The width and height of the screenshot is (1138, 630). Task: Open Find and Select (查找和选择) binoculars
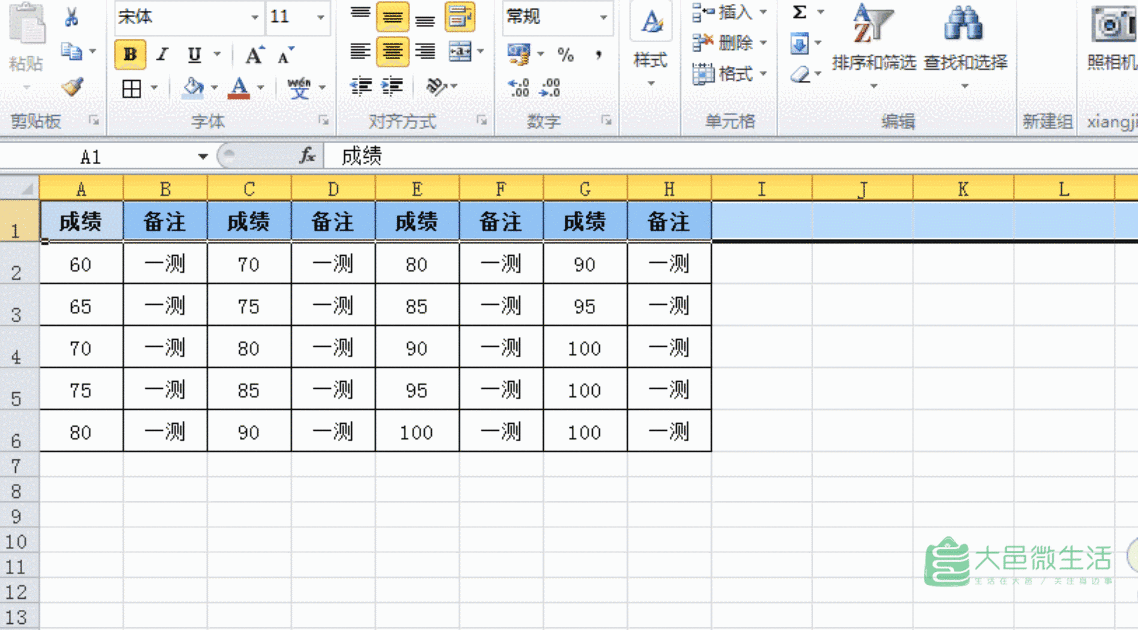click(965, 40)
